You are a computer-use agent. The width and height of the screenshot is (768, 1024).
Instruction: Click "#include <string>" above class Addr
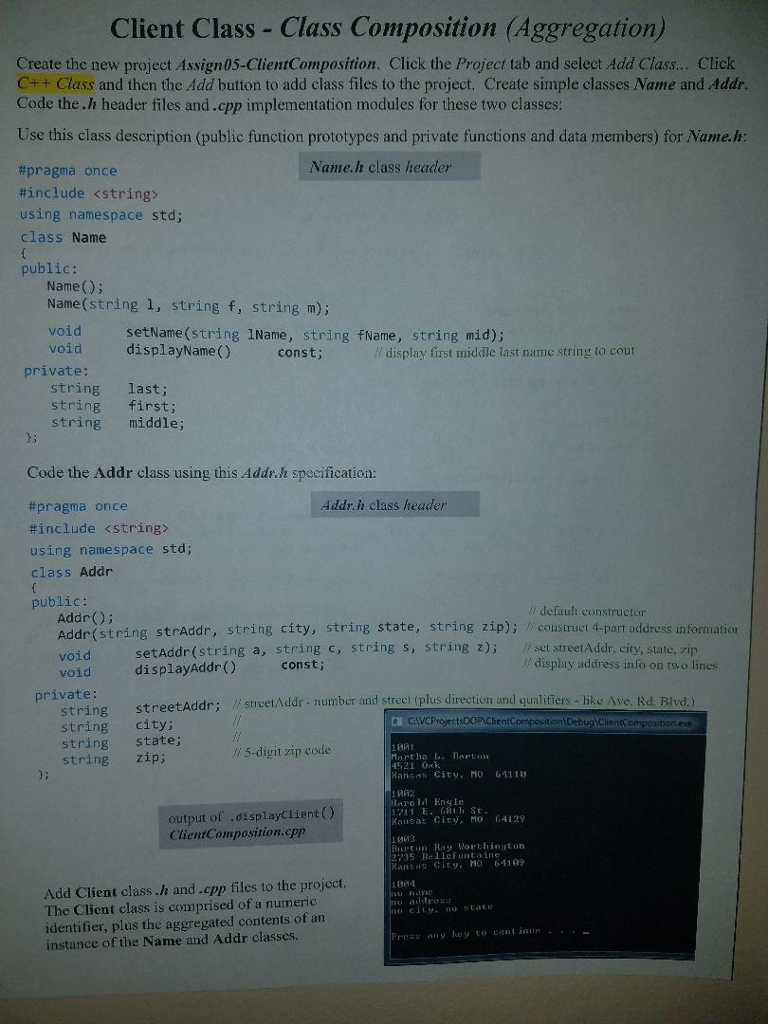99,528
